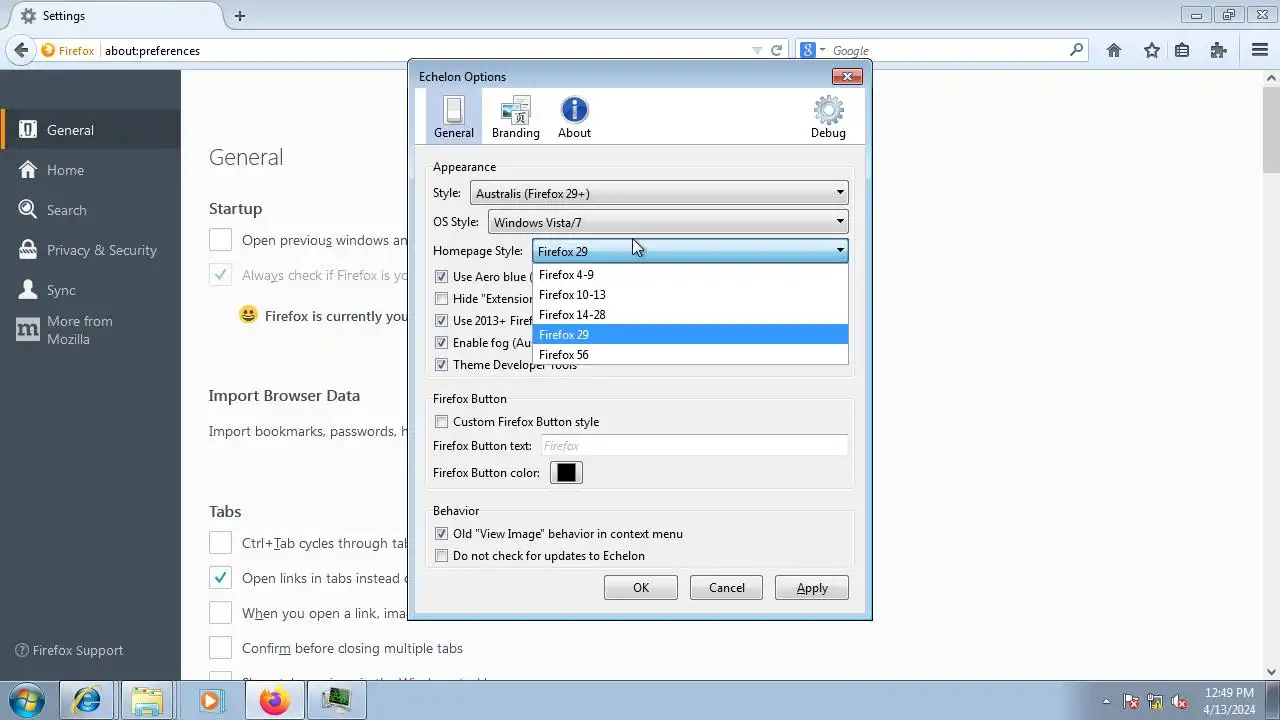The height and width of the screenshot is (720, 1280).
Task: Show hidden system tray icons arrow
Action: (1106, 701)
